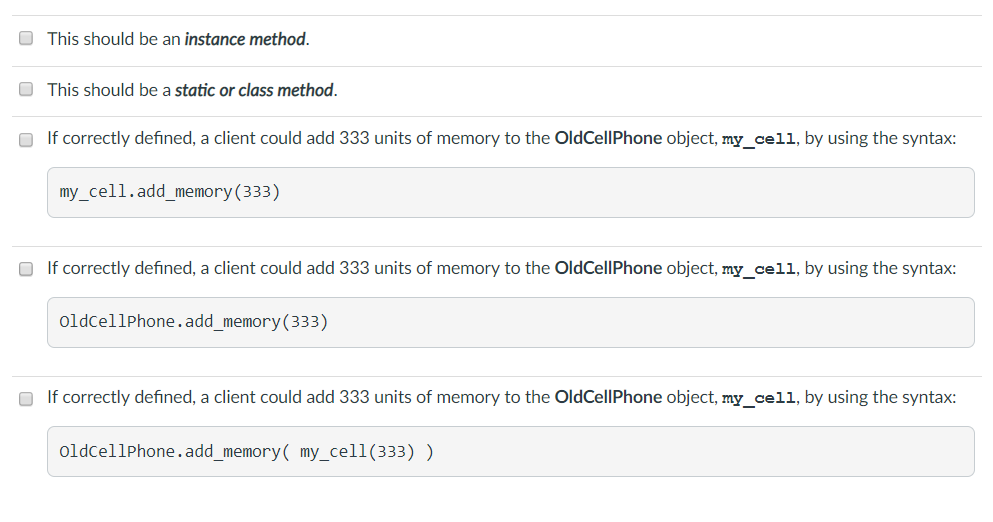Screen dimensions: 993x522
Task: Click the sentence above the OldCellPhone.add_memory(333) code
Action: click(x=502, y=268)
